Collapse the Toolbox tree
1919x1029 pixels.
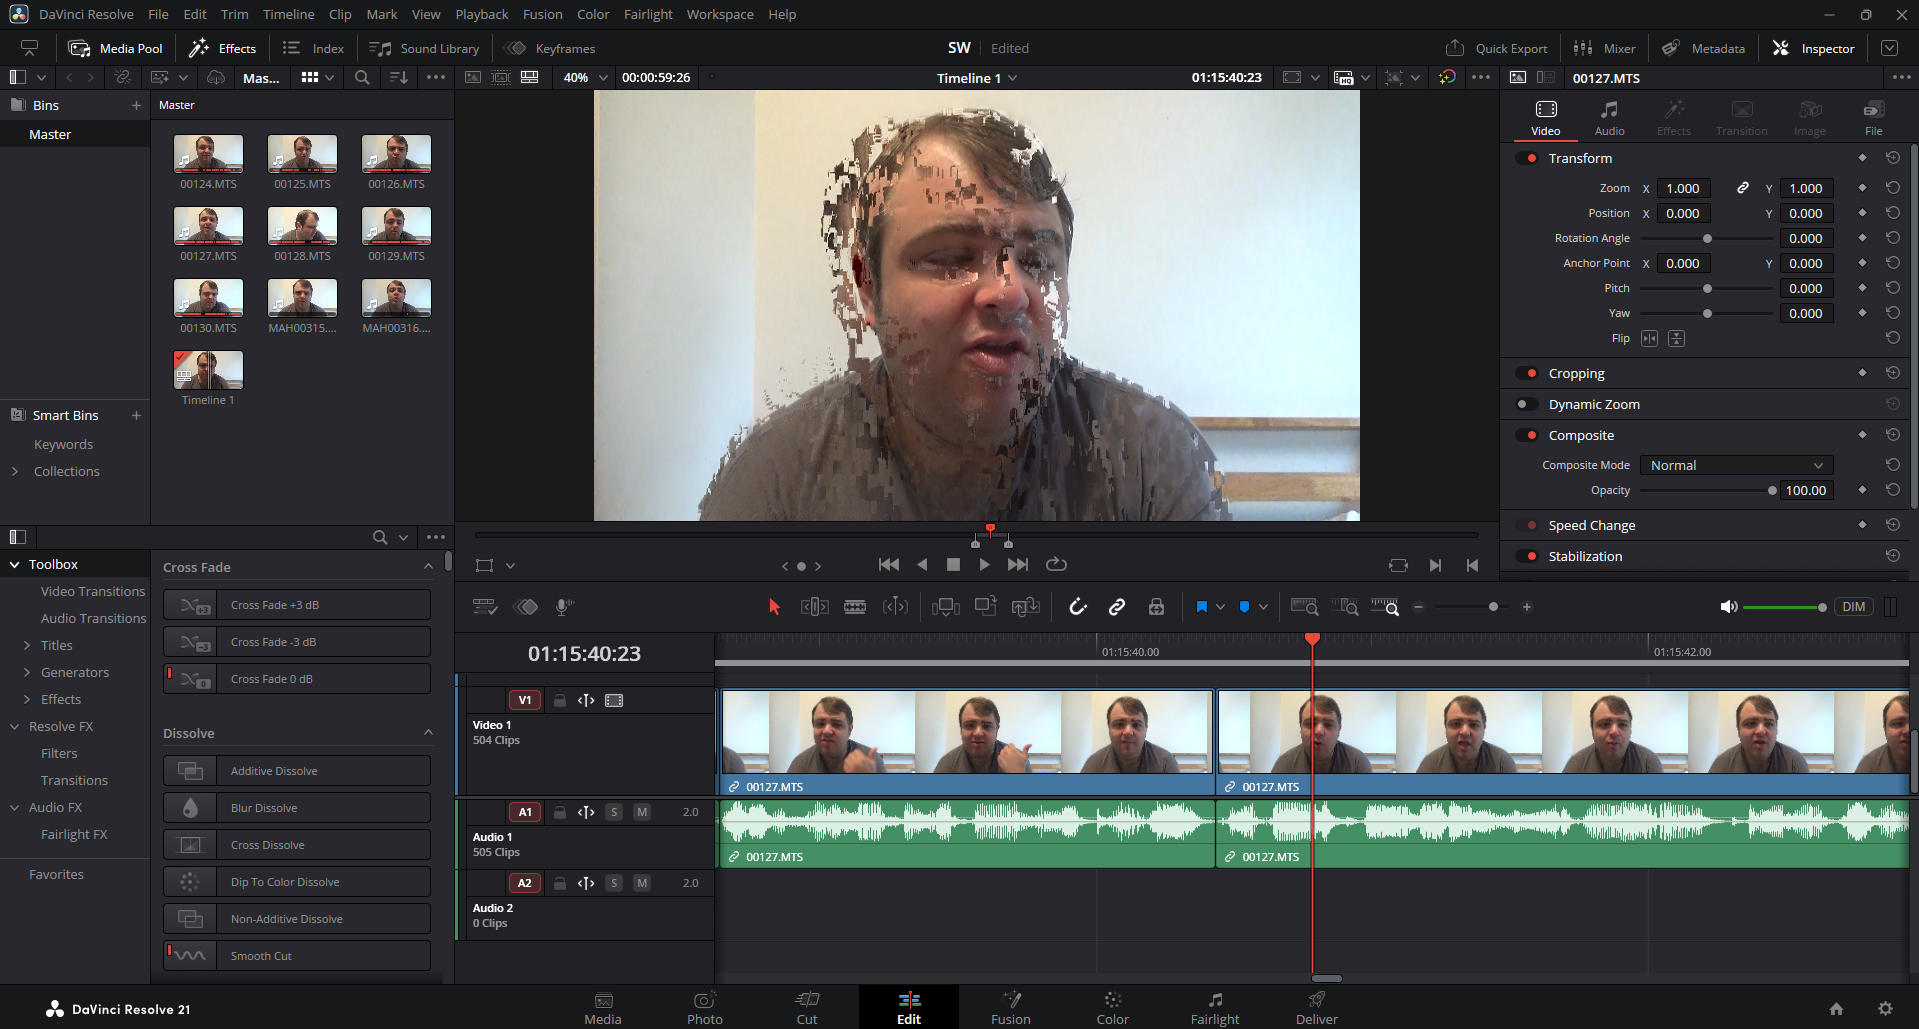pyautogui.click(x=15, y=565)
